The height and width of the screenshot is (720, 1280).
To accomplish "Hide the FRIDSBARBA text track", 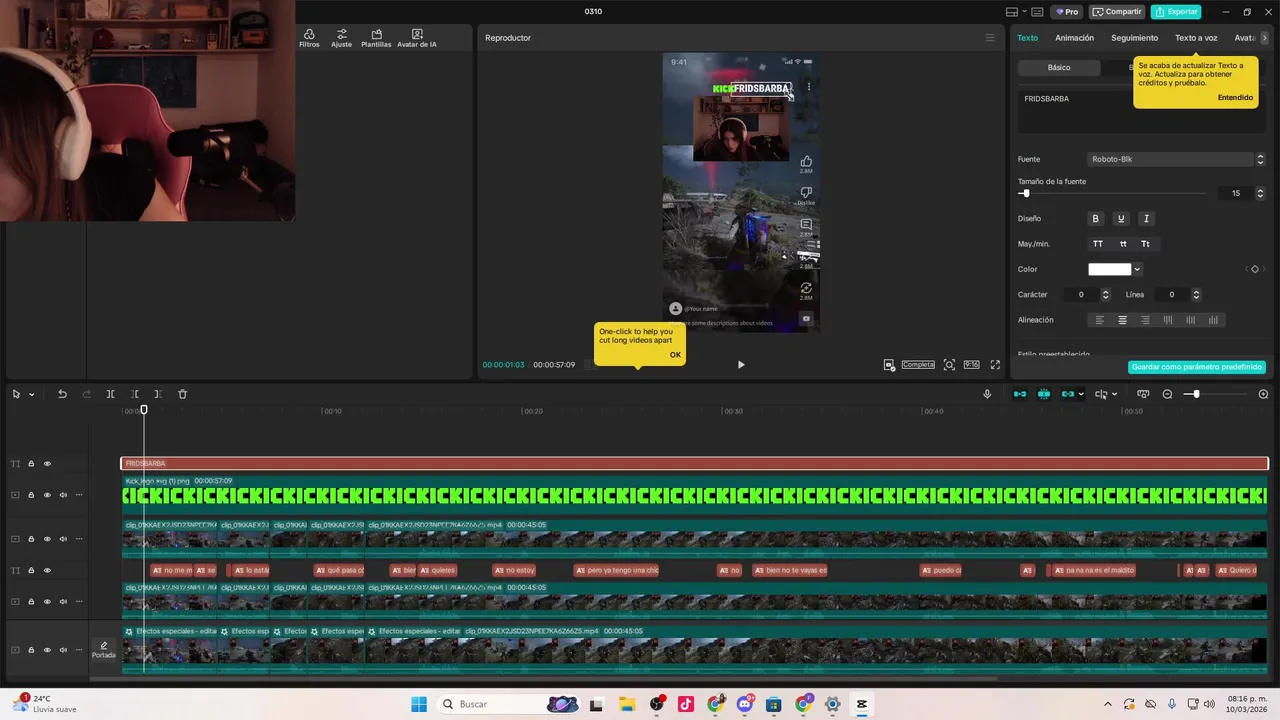I will [47, 464].
